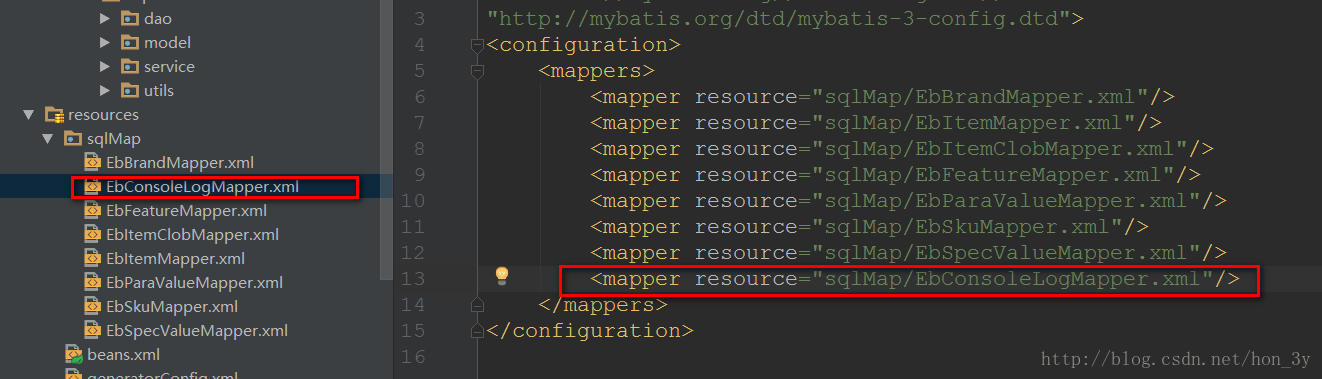Select the service folder icon

(129, 66)
